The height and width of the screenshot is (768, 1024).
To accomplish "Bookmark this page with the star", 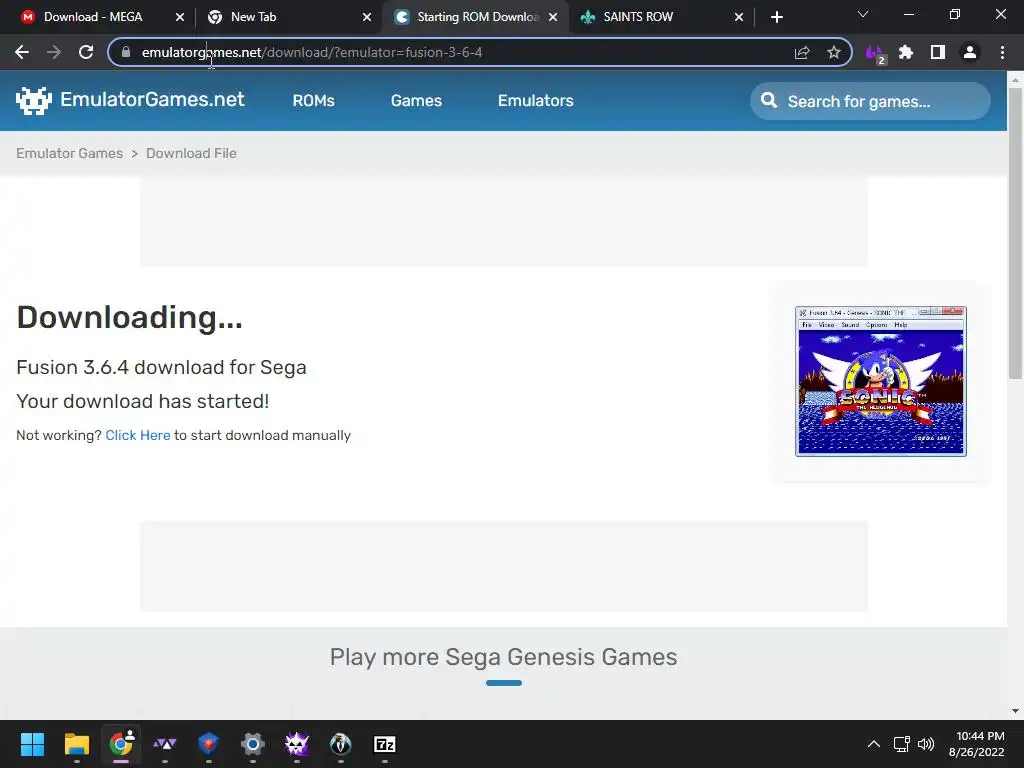I will (833, 52).
